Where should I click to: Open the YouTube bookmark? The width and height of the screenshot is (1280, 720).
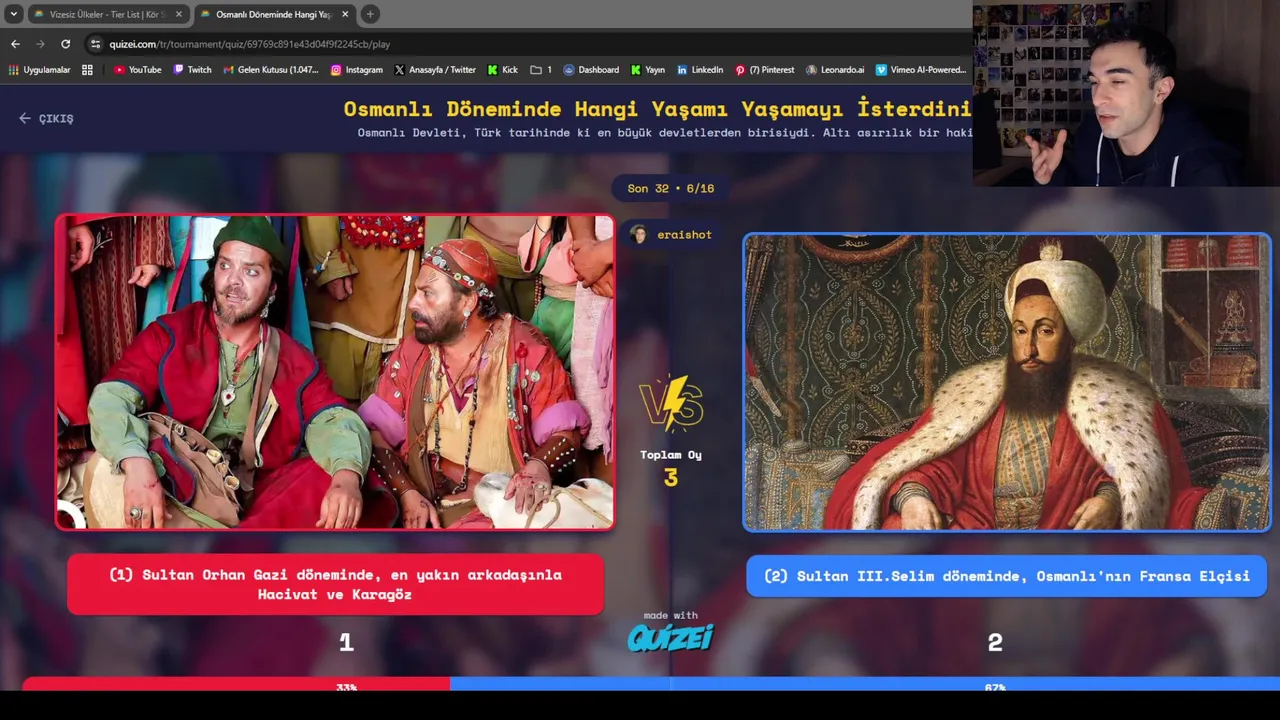(137, 70)
